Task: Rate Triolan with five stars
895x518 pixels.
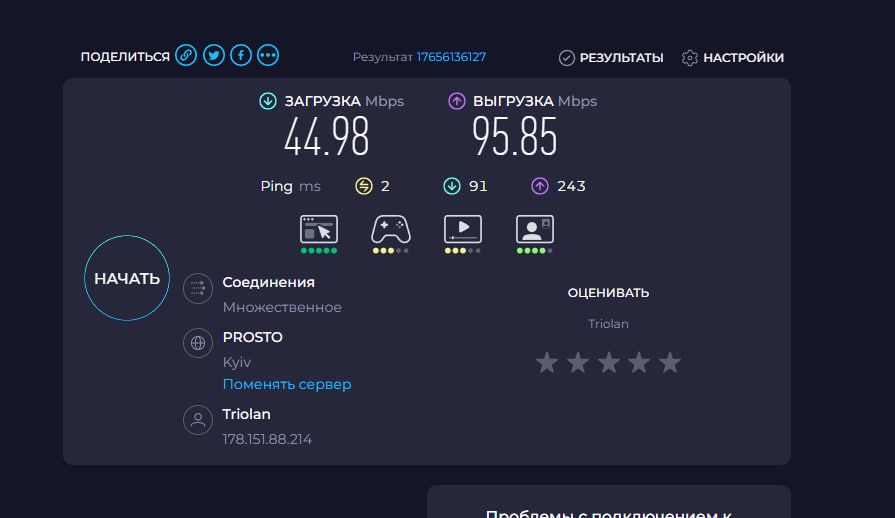Action: [670, 362]
